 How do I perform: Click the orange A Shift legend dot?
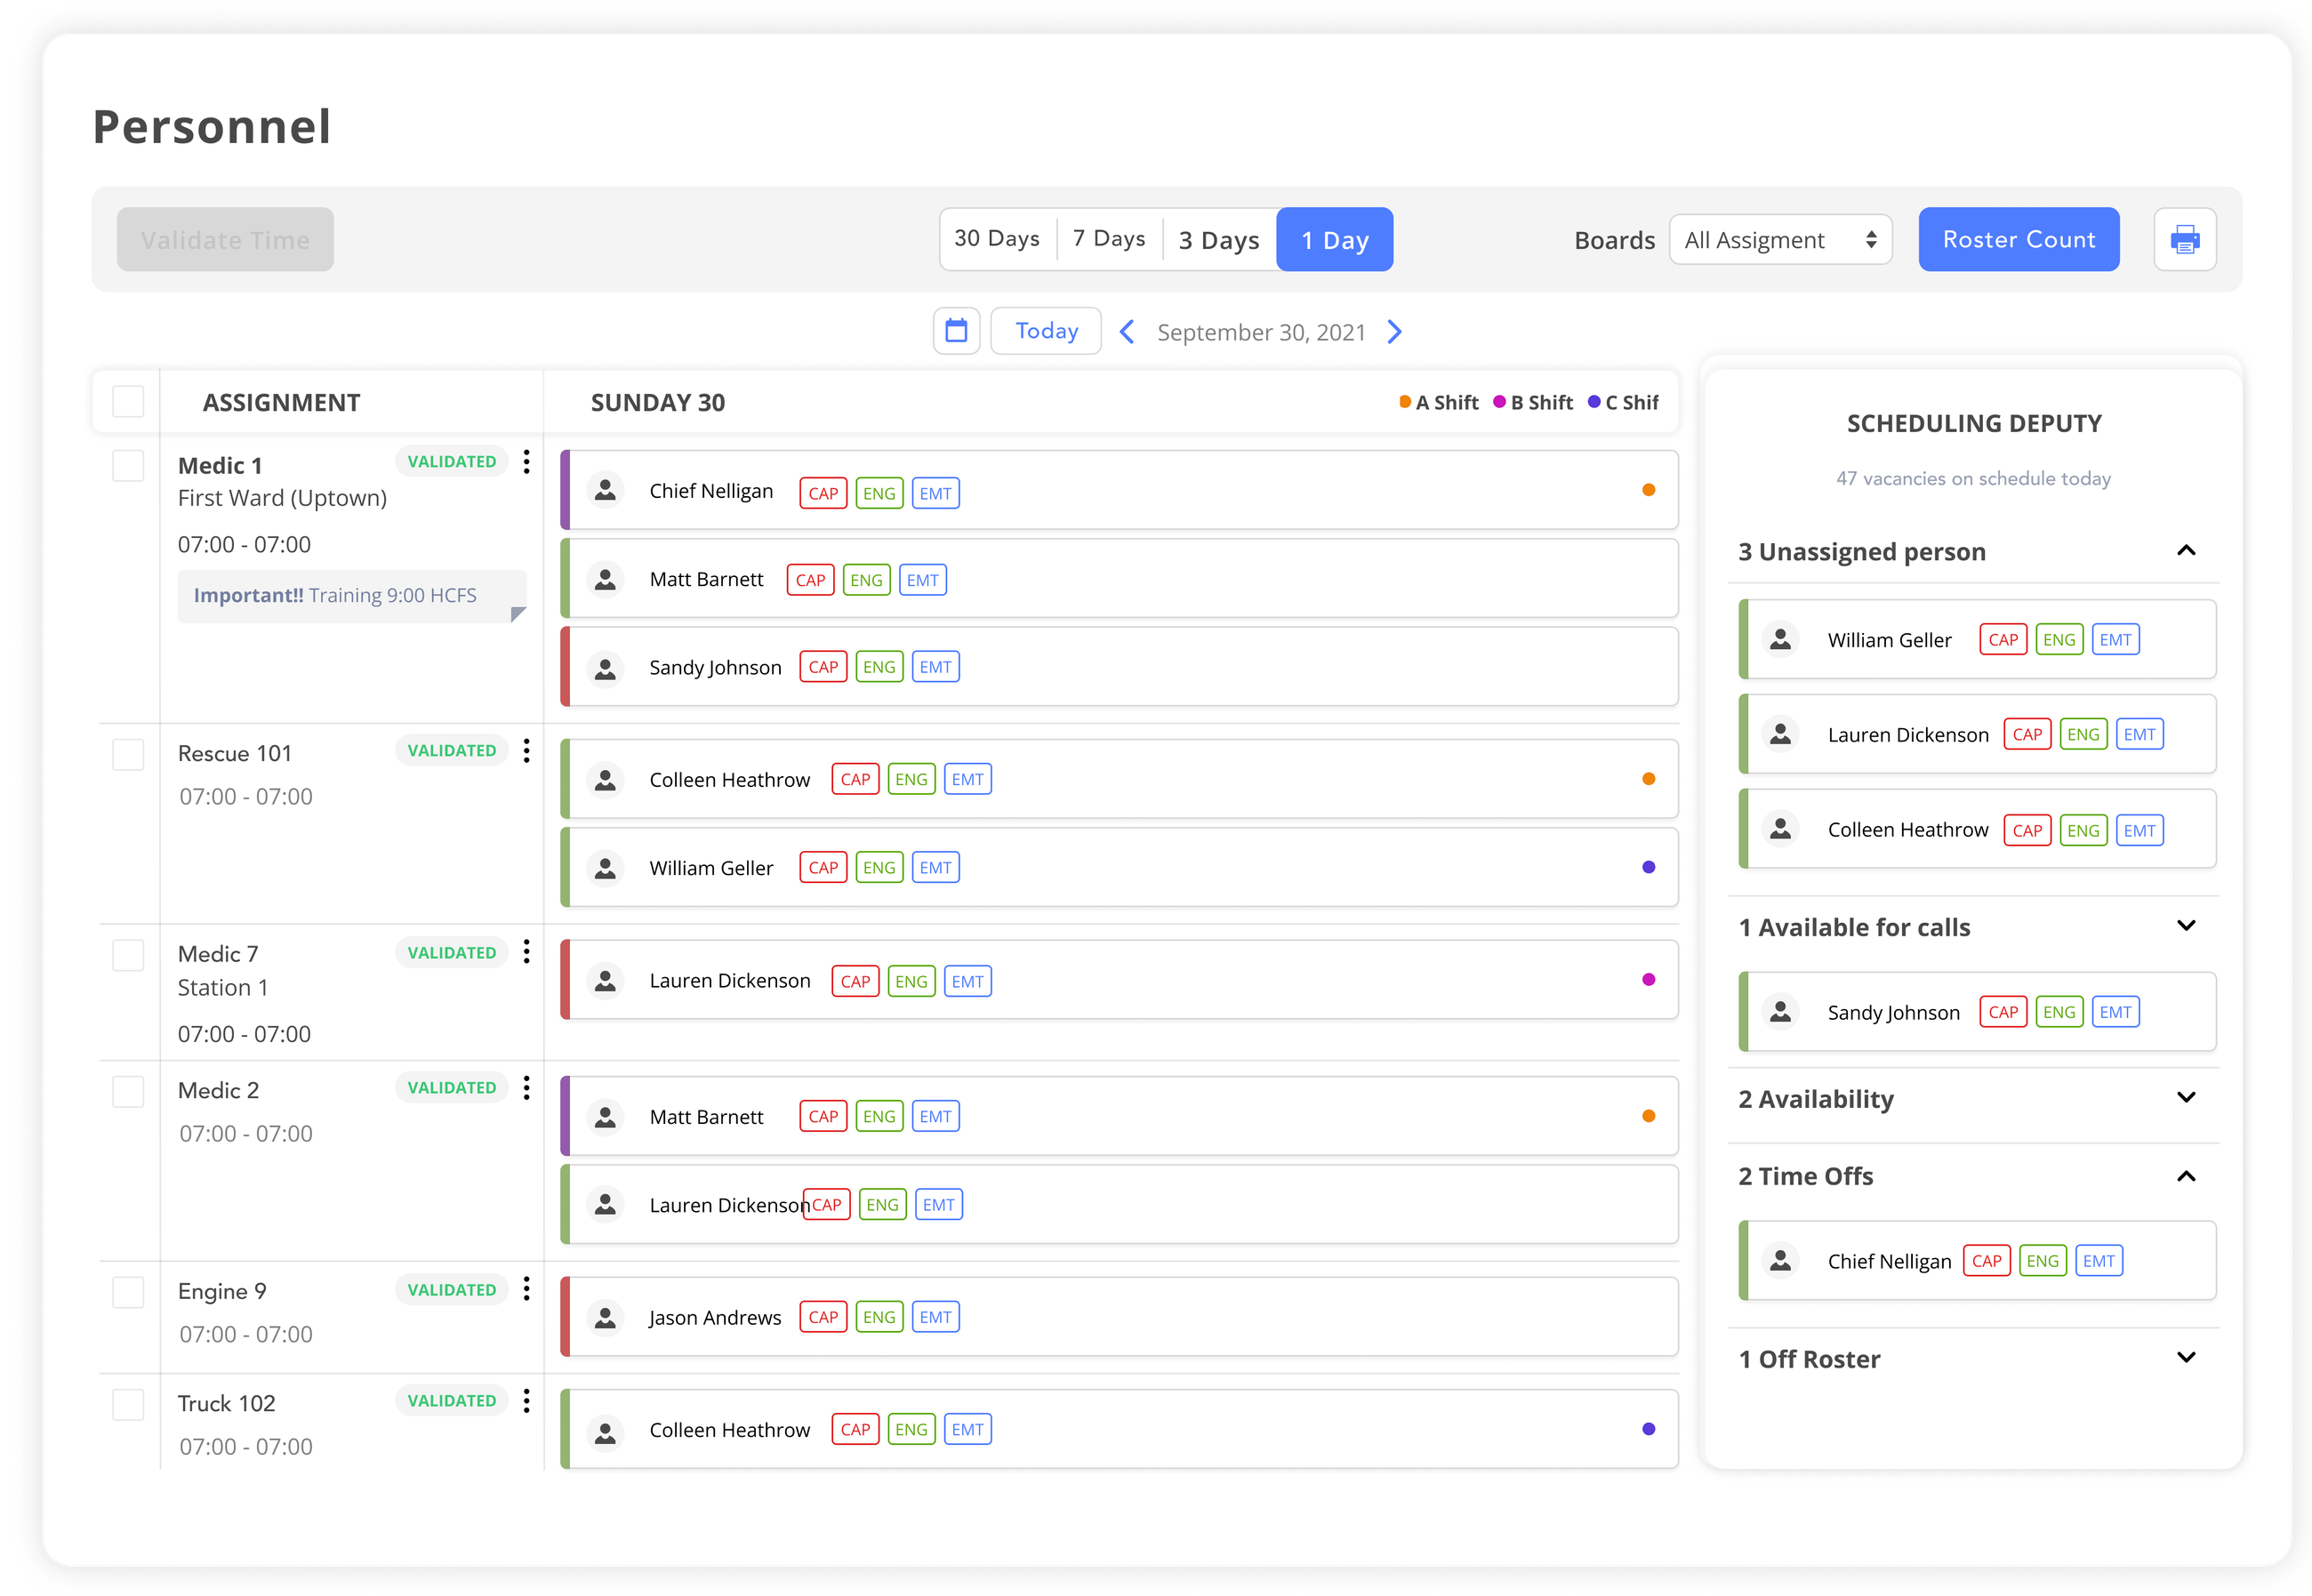(x=1403, y=402)
